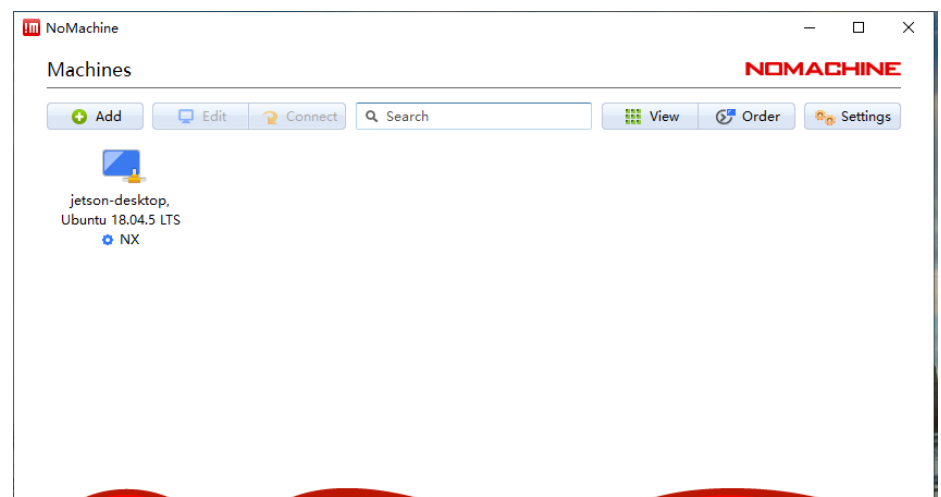Click the NX protocol gear icon

[x=107, y=240]
